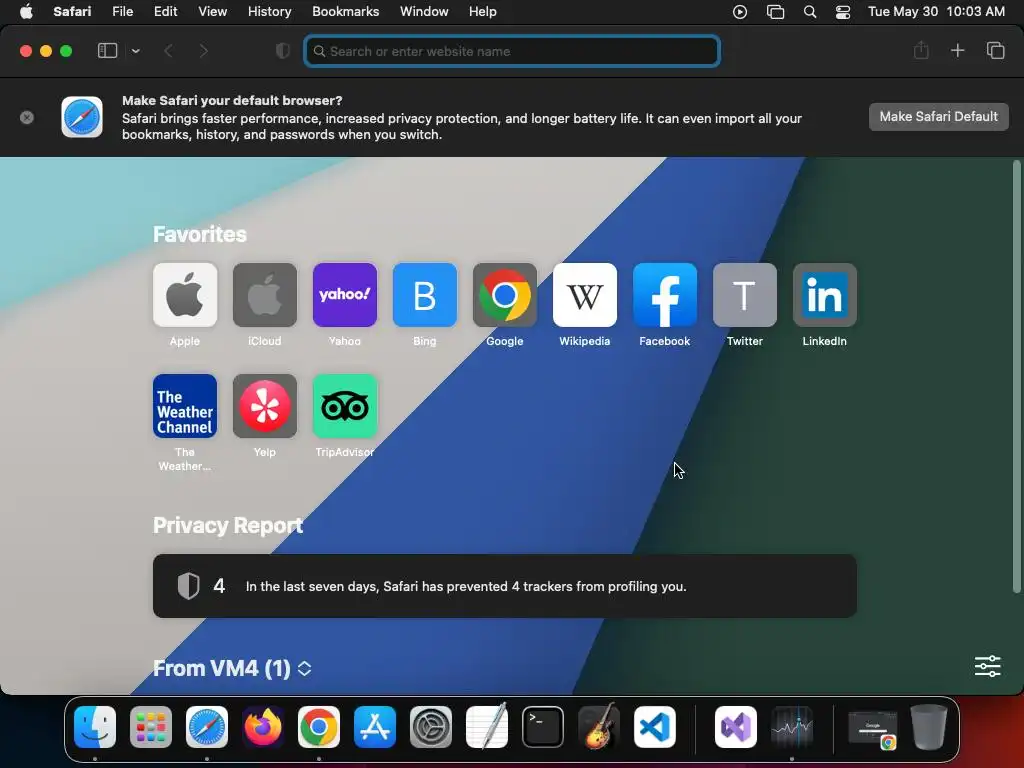Open the Bookmarks menu

[x=345, y=11]
